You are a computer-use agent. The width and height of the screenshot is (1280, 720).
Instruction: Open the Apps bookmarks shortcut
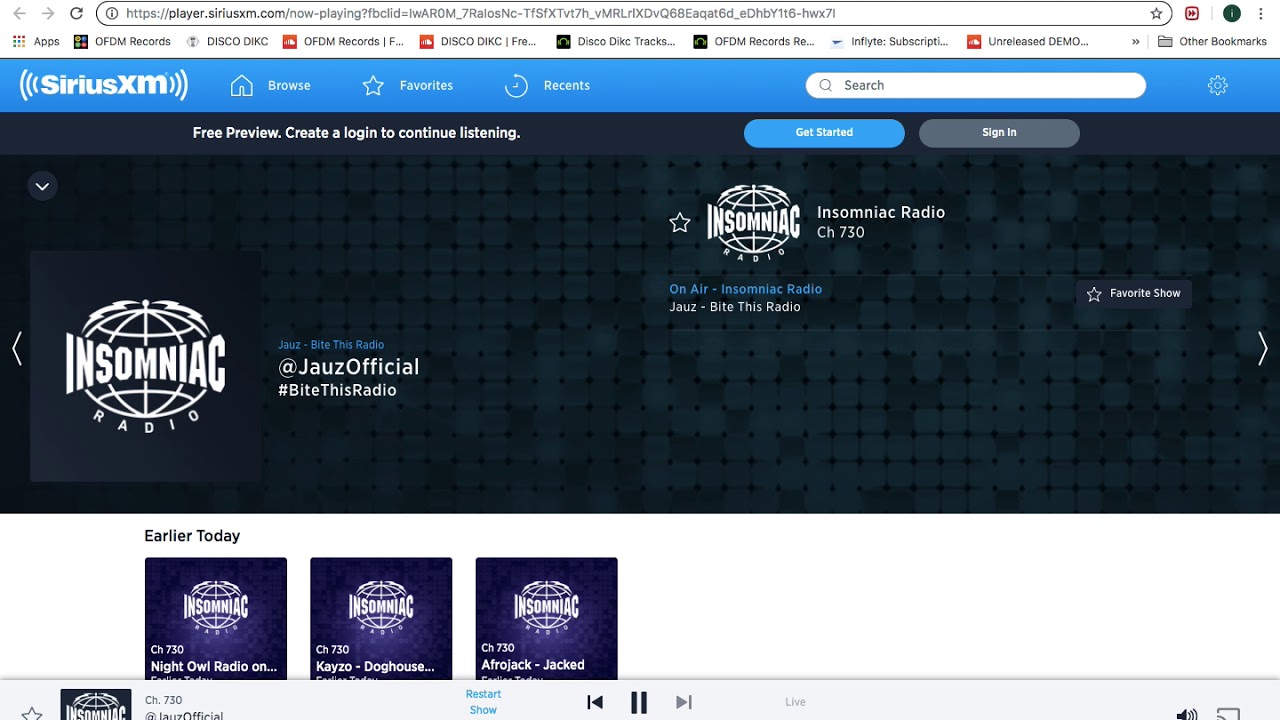coord(36,42)
